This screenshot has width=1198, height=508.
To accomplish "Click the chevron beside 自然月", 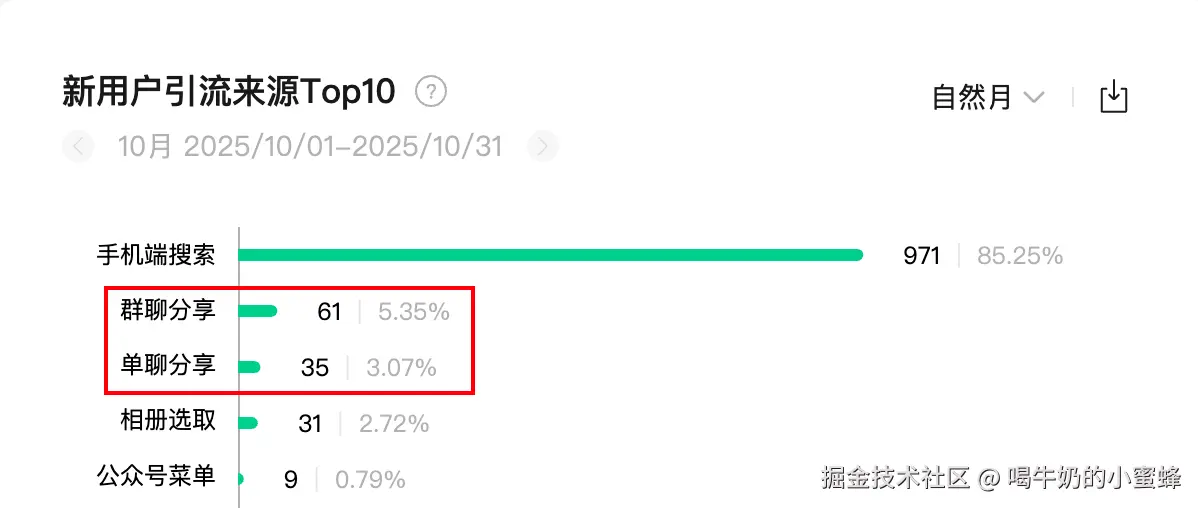I will point(1034,98).
